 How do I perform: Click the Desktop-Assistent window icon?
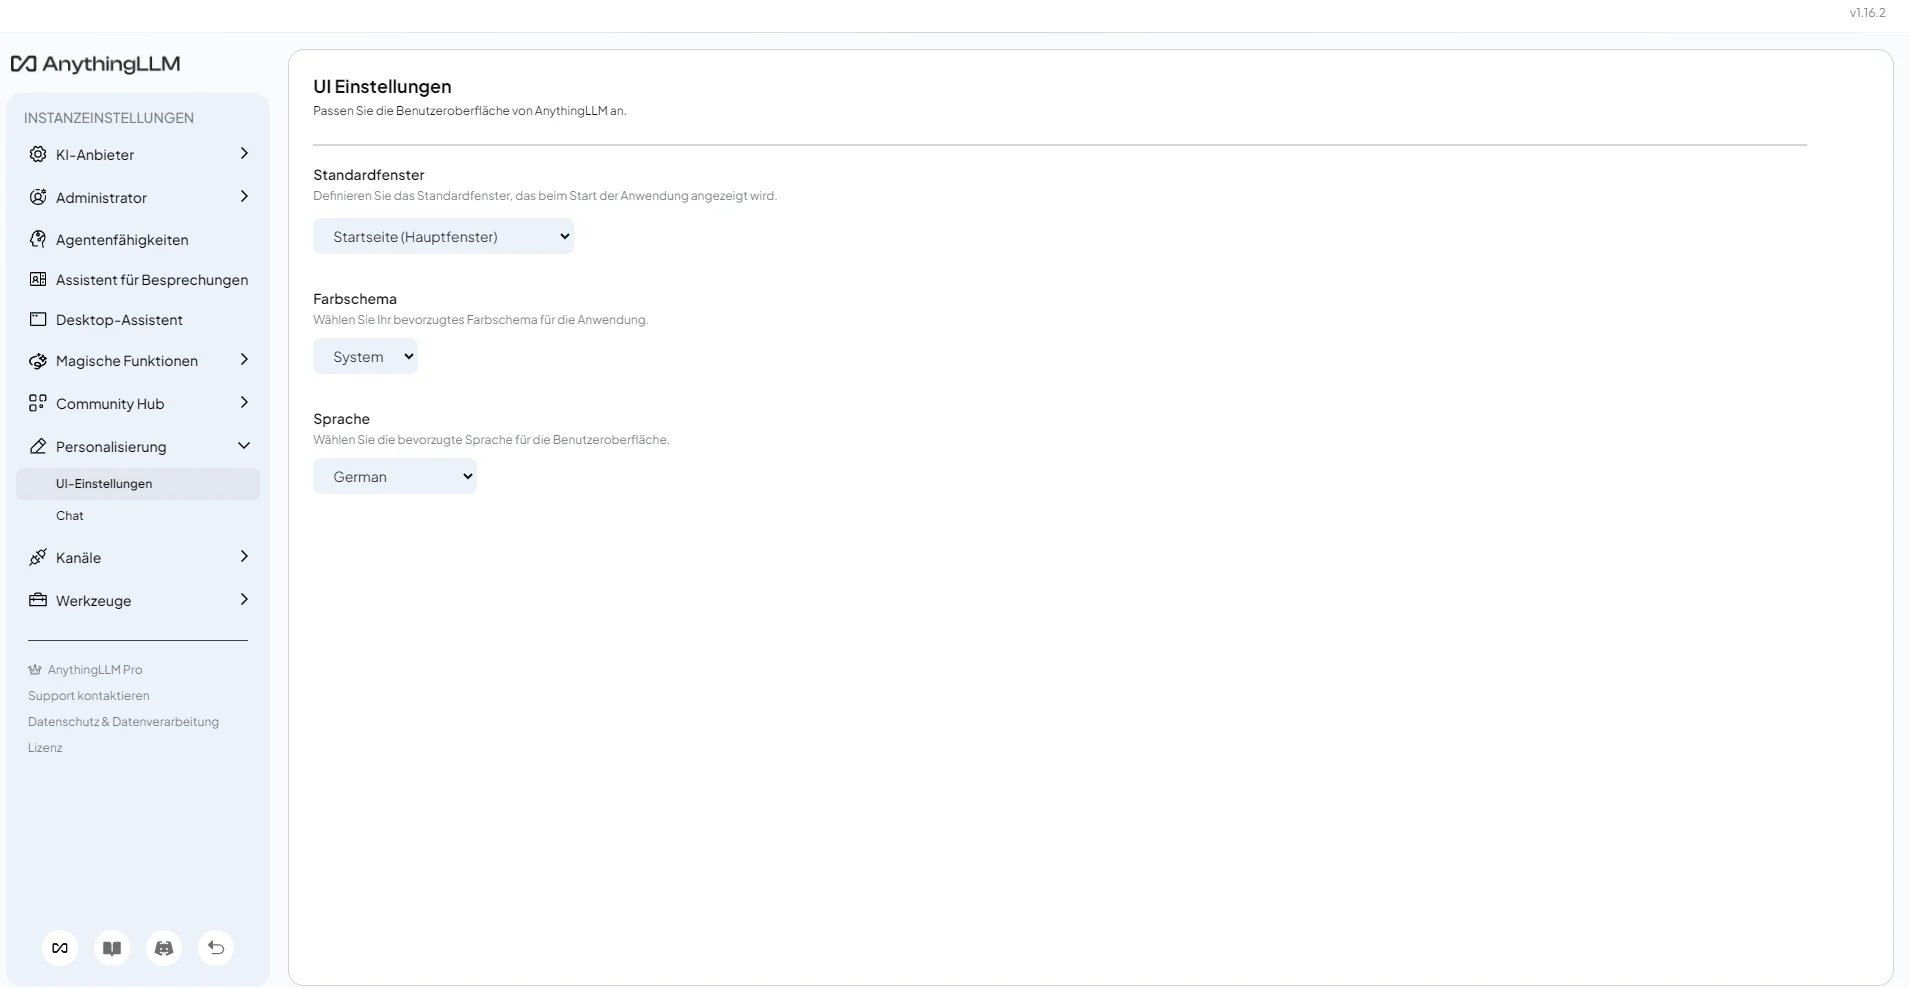38,319
